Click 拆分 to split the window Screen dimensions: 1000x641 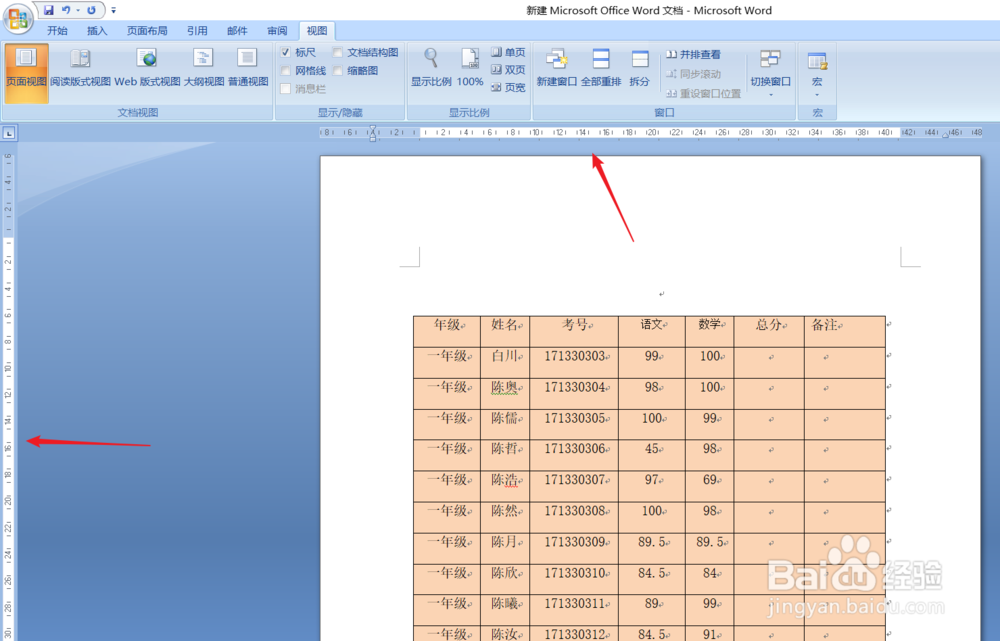pyautogui.click(x=639, y=68)
